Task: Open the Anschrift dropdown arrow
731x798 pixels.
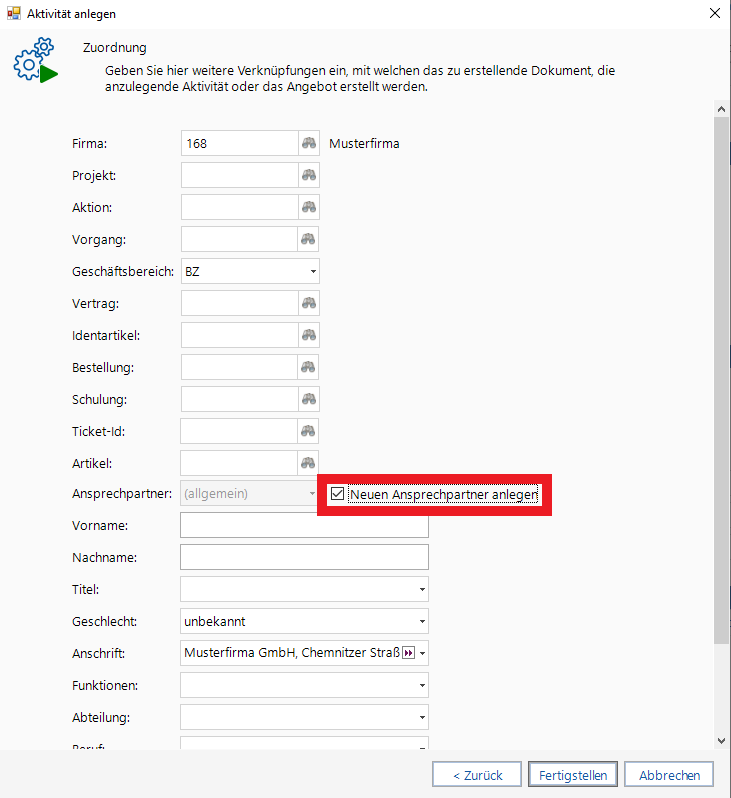Action: point(423,654)
